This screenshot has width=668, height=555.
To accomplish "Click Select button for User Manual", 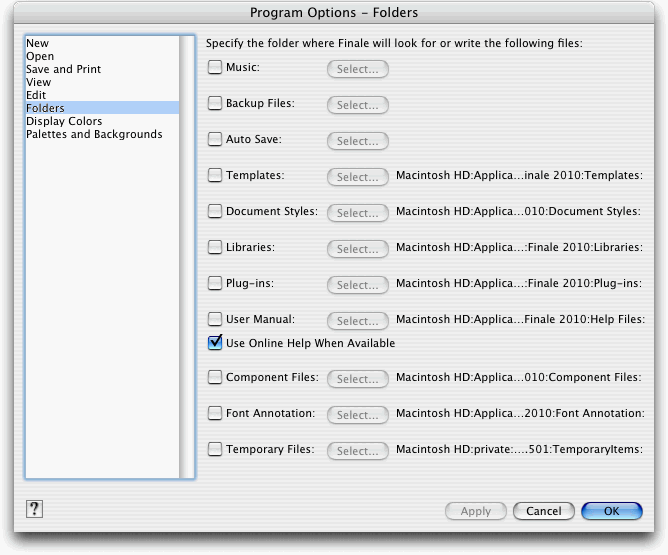I will [x=357, y=321].
